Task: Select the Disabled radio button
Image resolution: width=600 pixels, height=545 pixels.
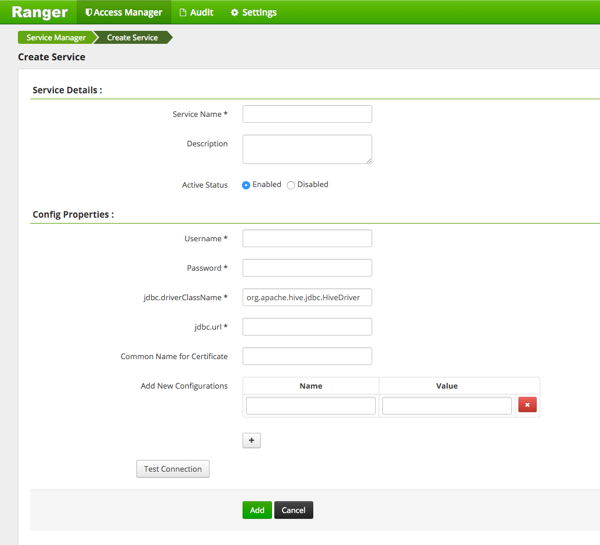Action: (x=291, y=185)
